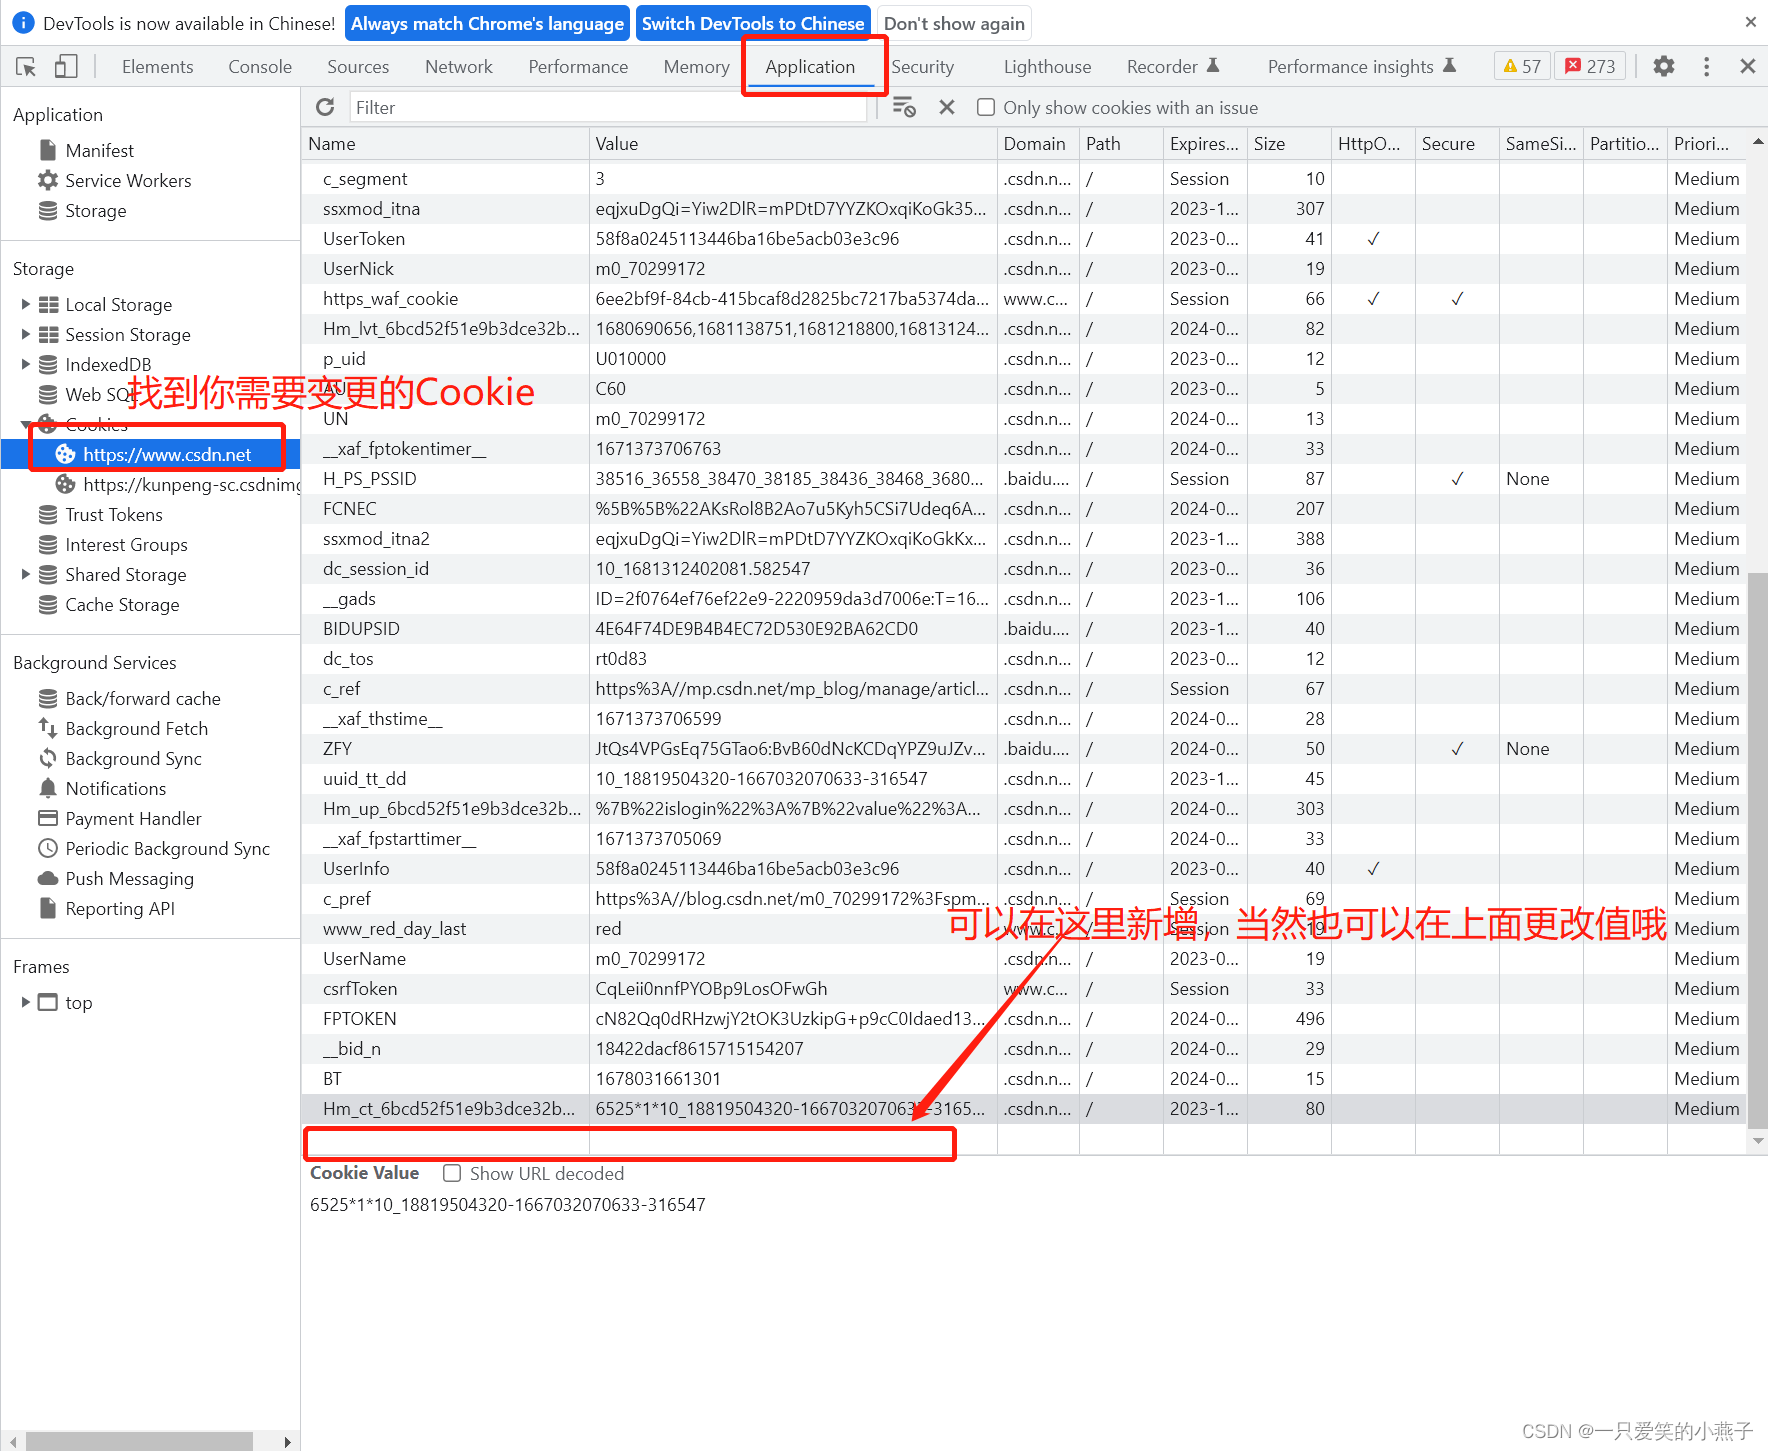Expand the top frame node
1768x1451 pixels.
pos(26,1002)
